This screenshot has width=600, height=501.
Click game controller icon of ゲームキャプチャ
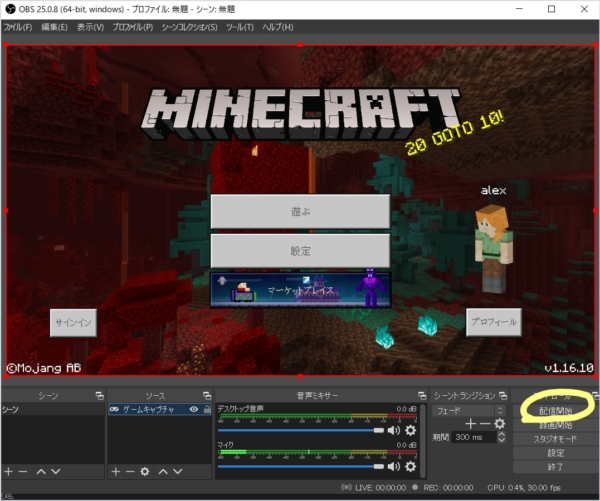114,409
